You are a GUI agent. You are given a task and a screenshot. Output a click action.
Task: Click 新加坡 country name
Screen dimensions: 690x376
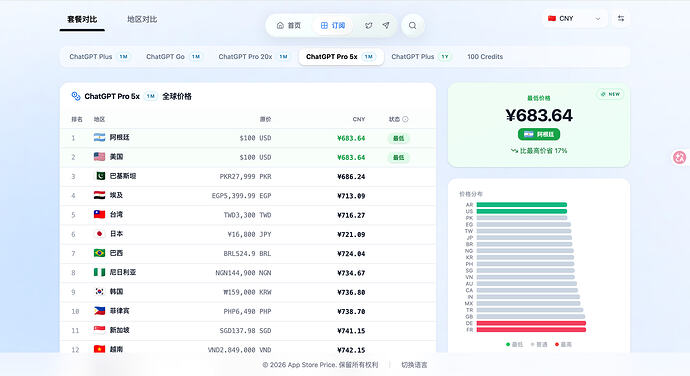119,330
